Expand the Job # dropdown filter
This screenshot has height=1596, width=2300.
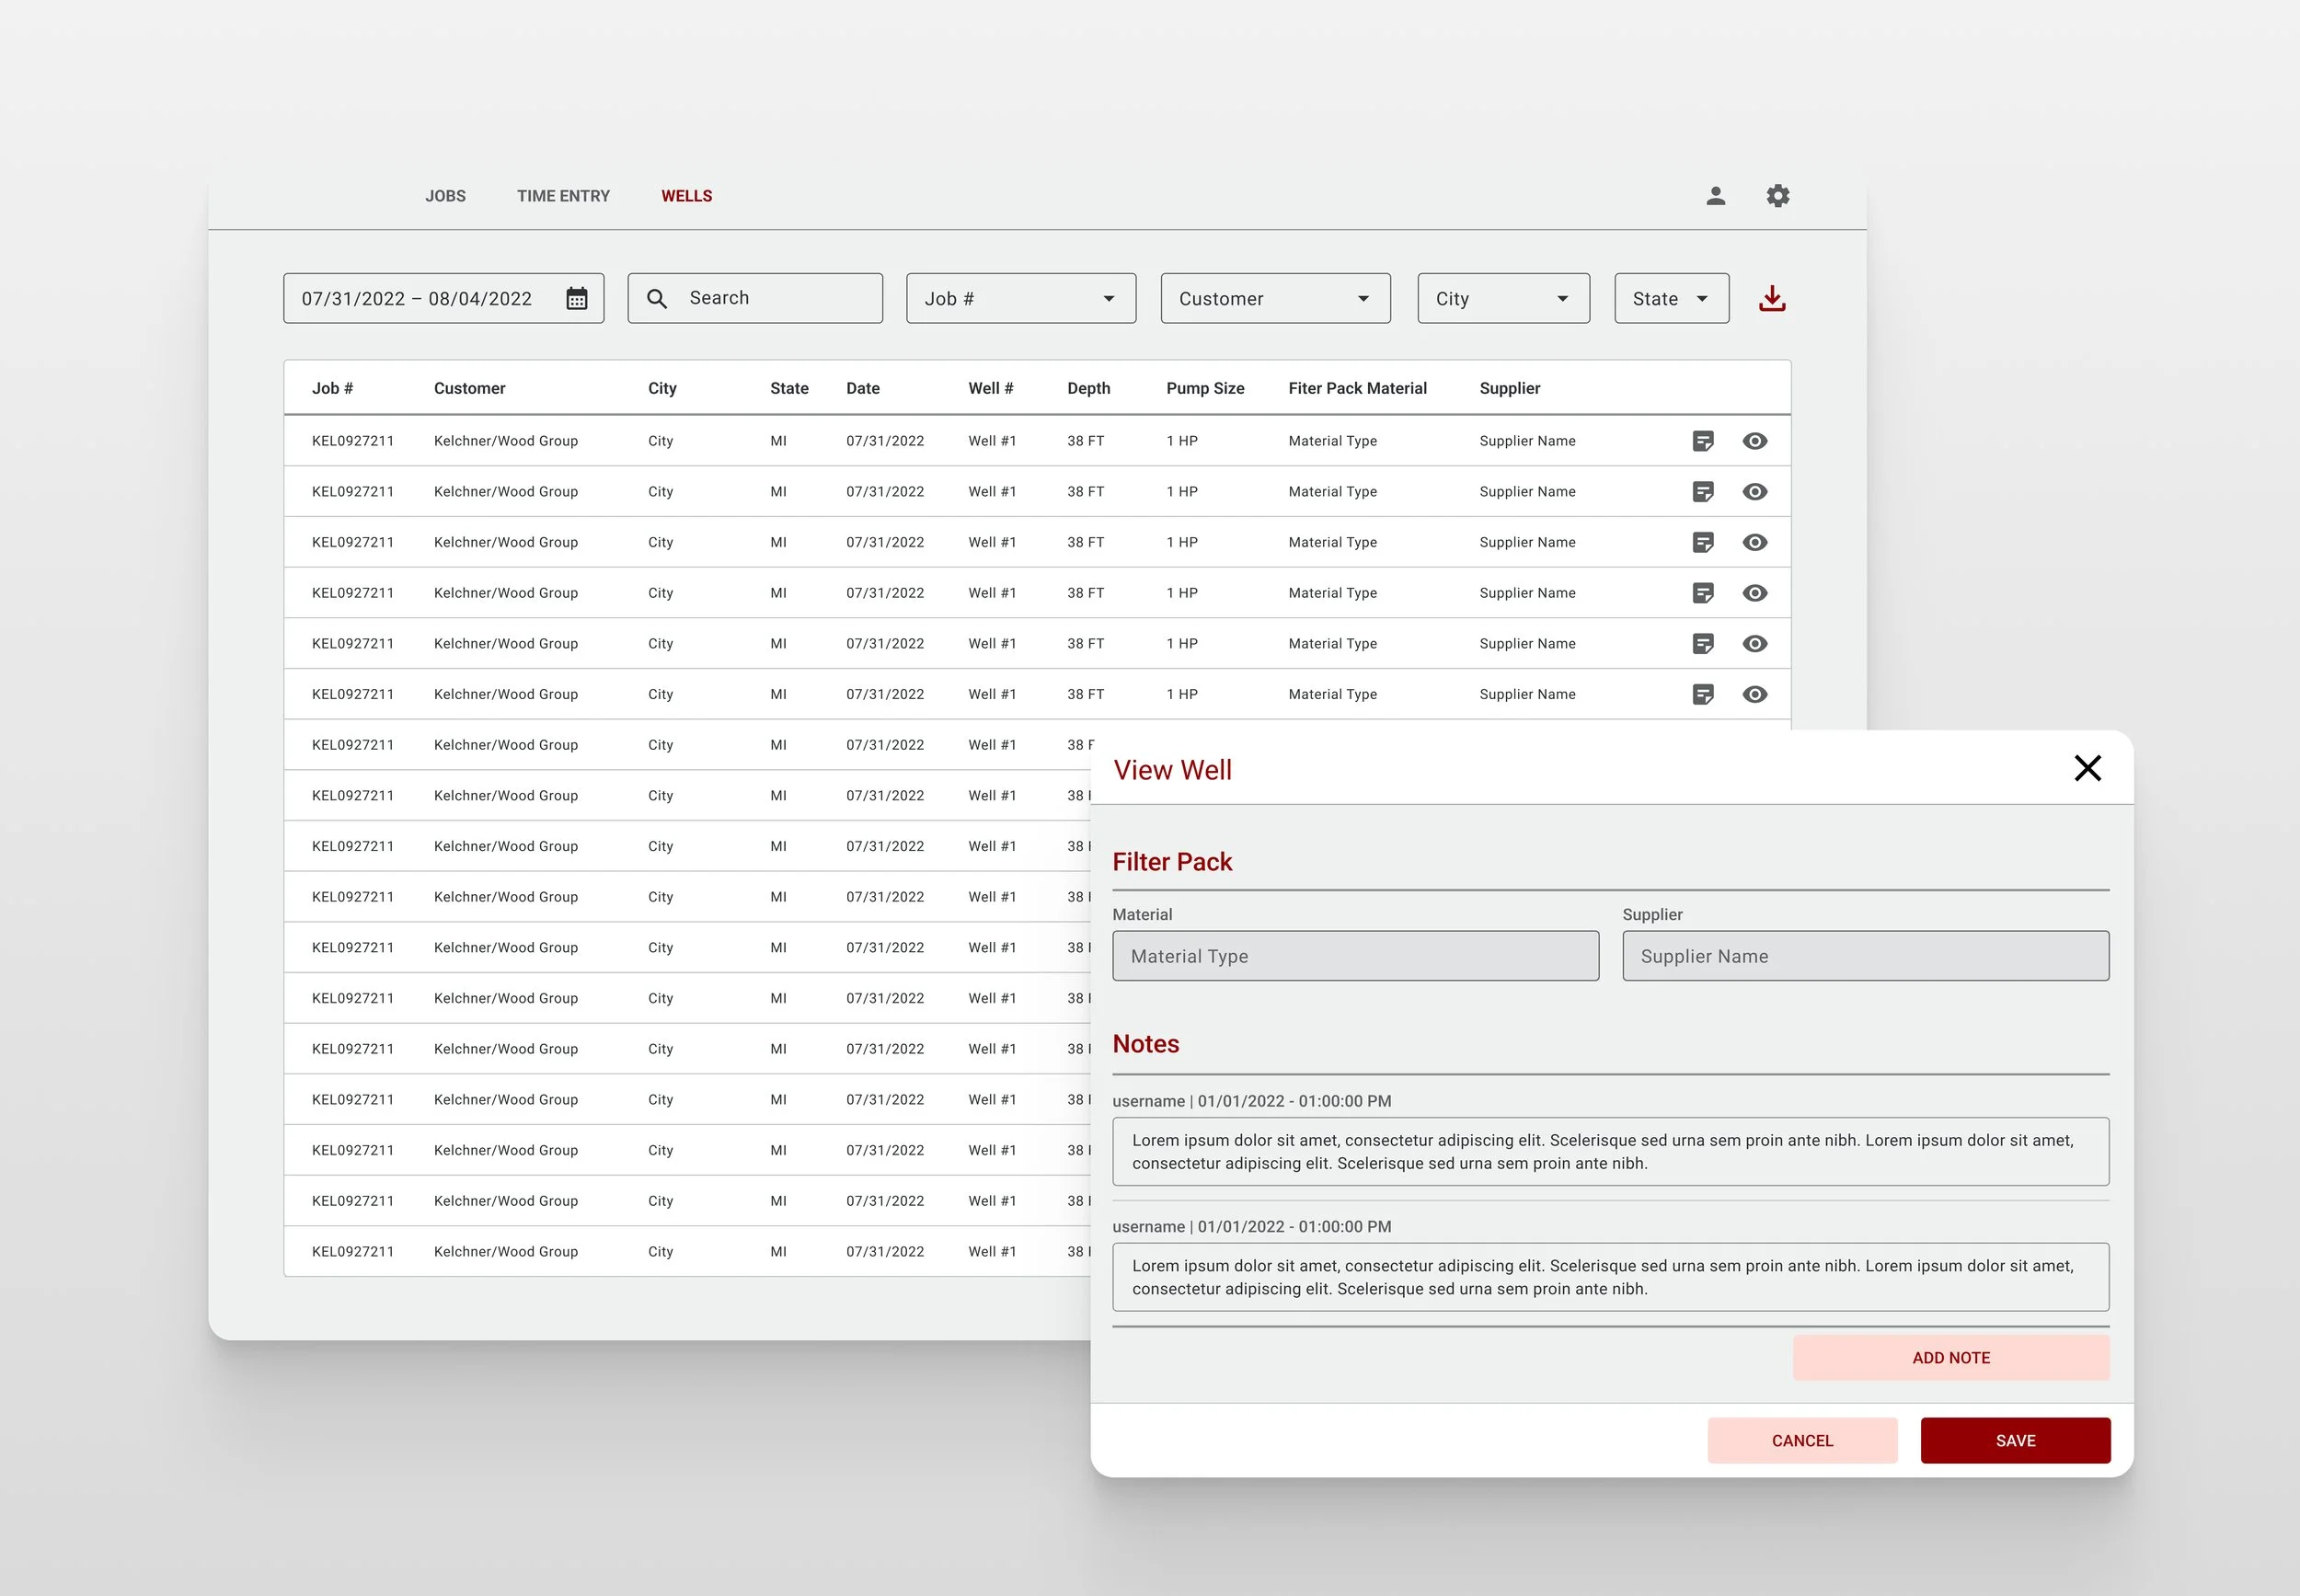coord(1020,298)
